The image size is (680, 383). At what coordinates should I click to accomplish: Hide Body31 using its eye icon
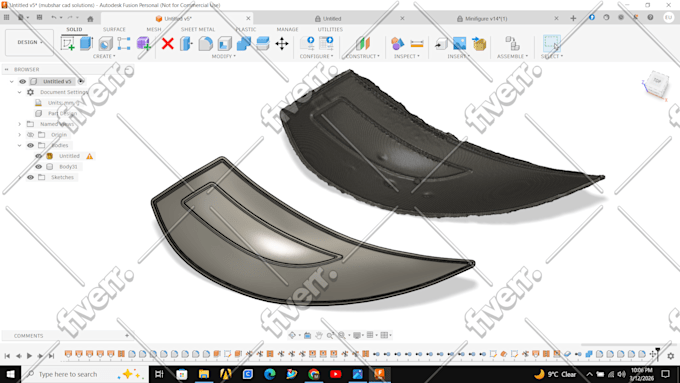click(x=39, y=167)
